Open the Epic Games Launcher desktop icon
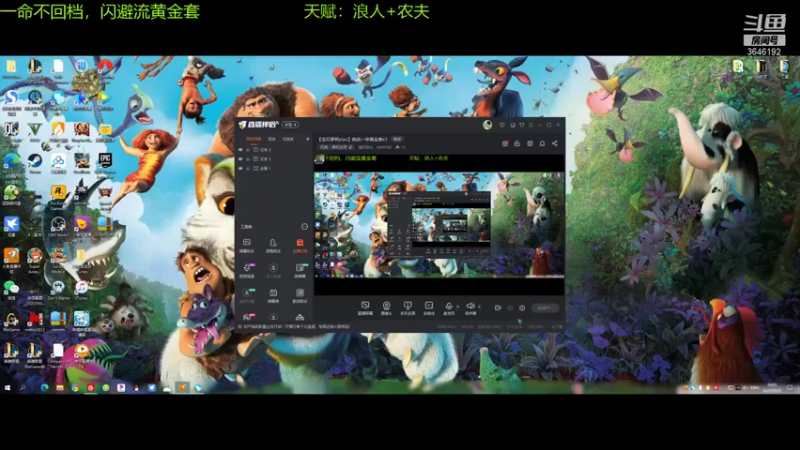The width and height of the screenshot is (800, 450). 105,163
